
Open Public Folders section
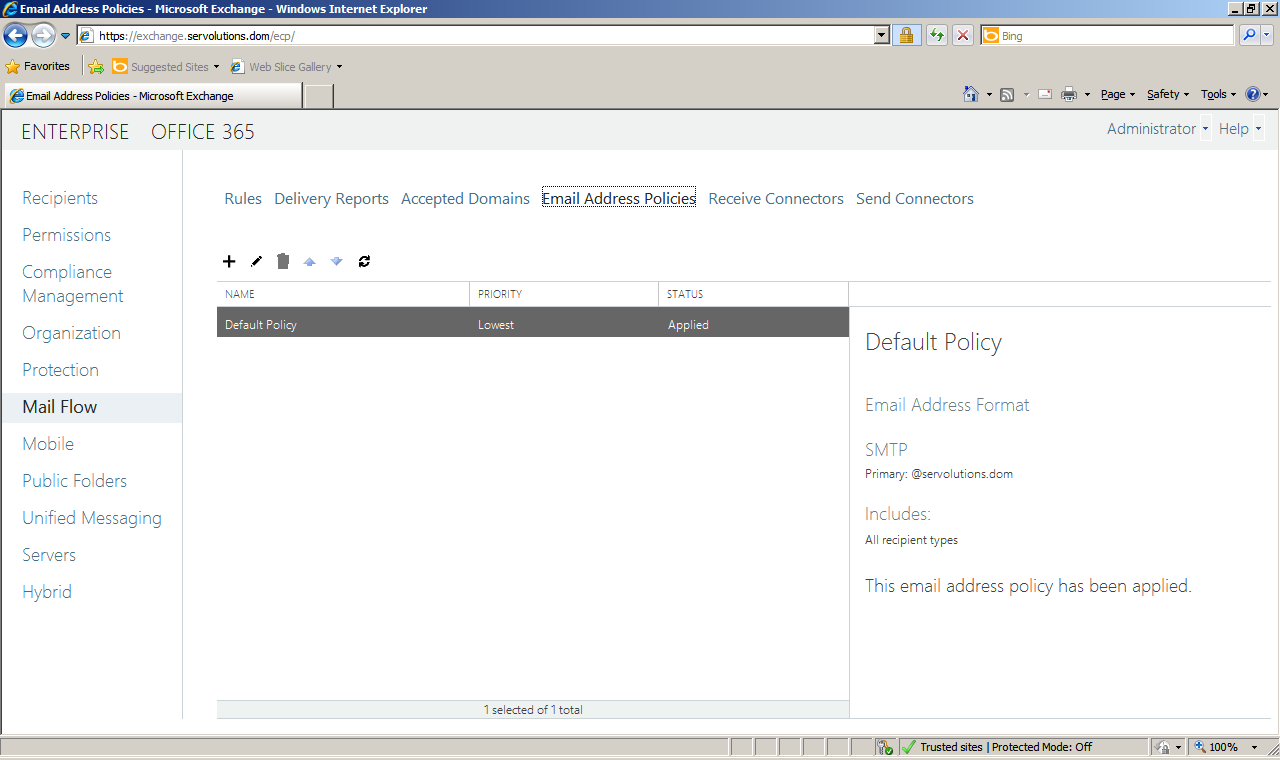click(x=75, y=481)
